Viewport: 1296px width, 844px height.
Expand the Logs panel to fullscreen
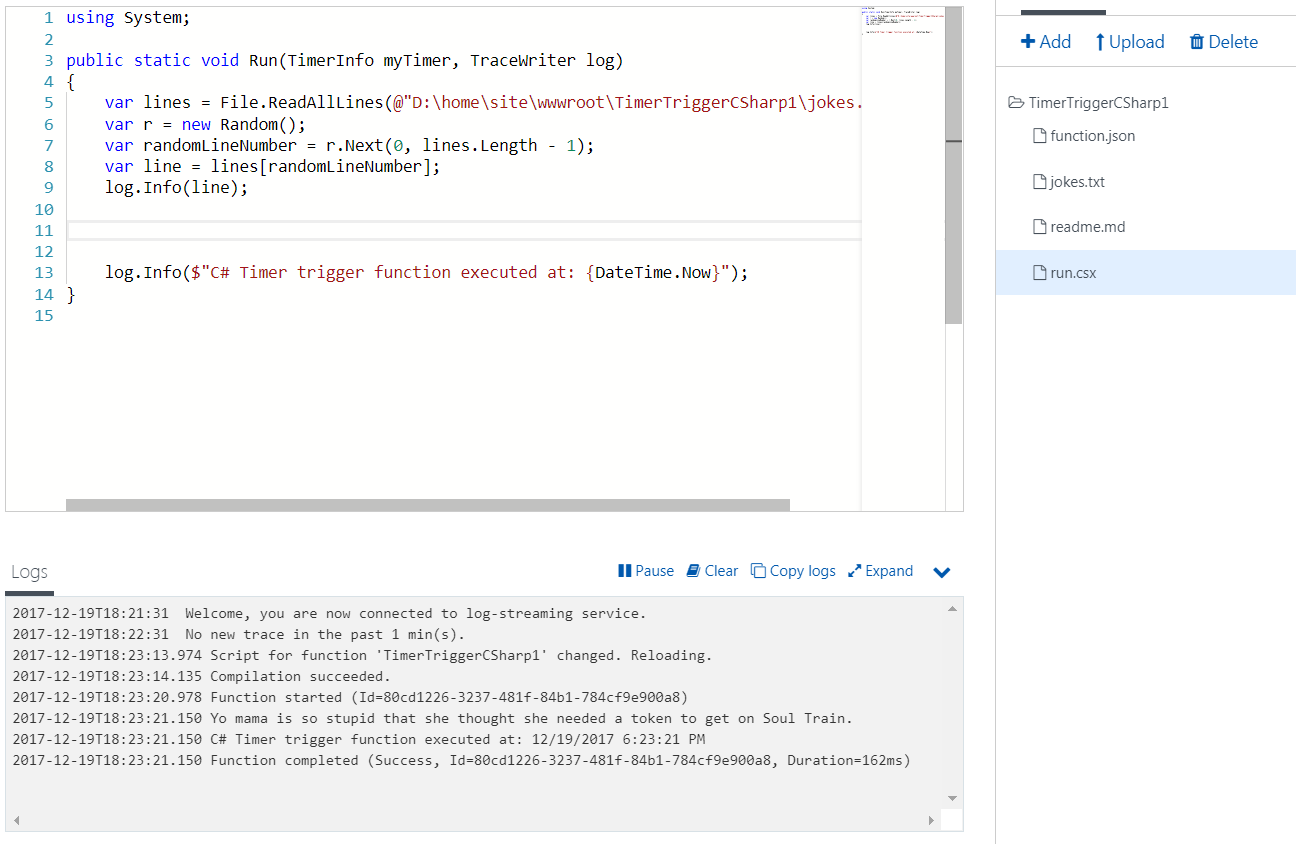tap(880, 570)
